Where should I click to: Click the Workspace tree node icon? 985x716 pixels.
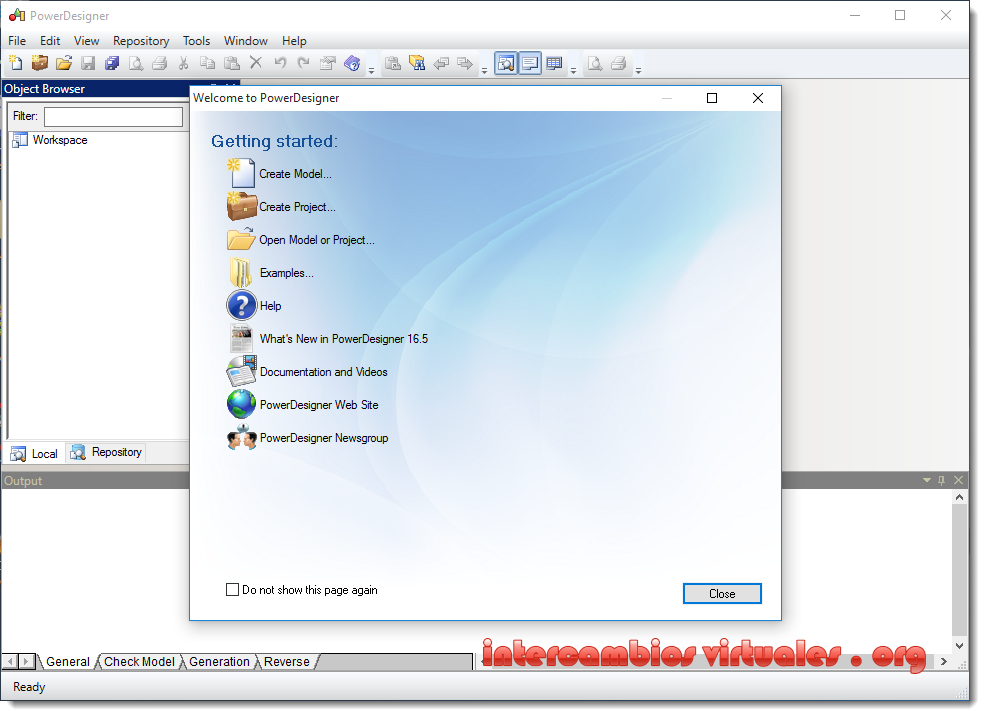20,140
